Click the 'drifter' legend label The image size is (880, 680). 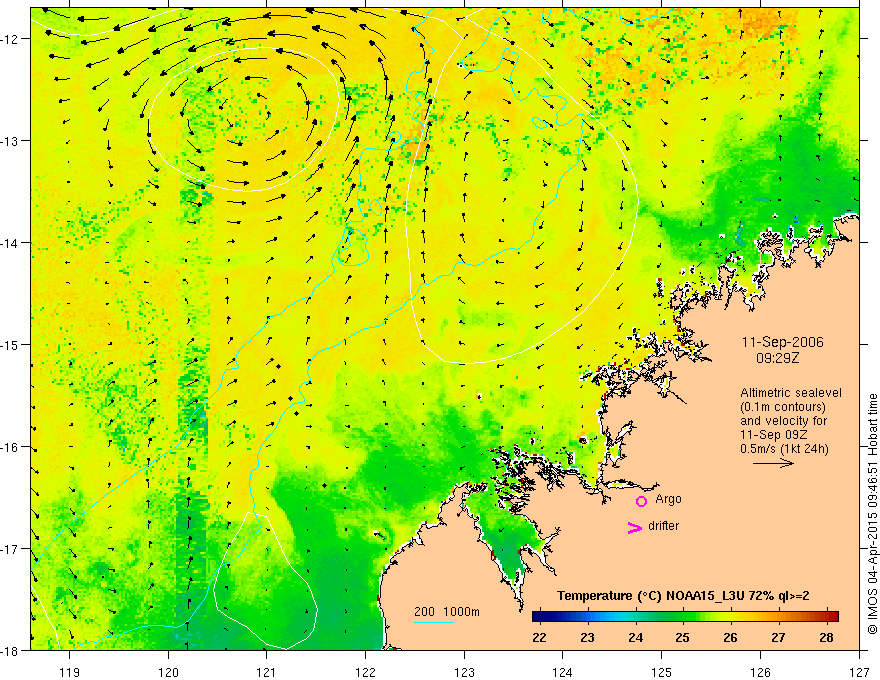click(663, 526)
